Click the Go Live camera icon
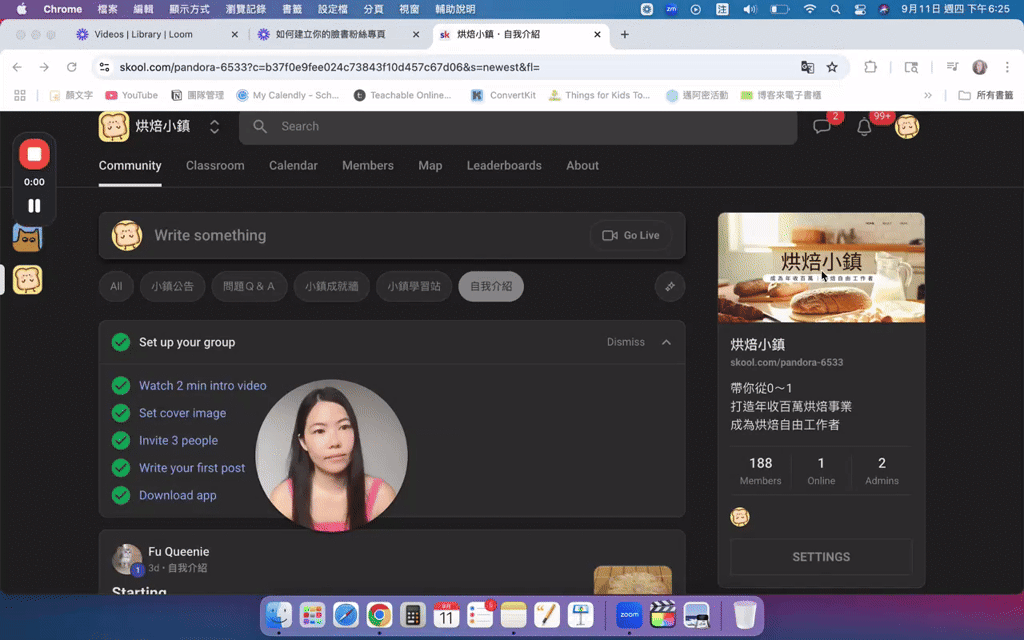The width and height of the screenshot is (1024, 640). tap(608, 235)
